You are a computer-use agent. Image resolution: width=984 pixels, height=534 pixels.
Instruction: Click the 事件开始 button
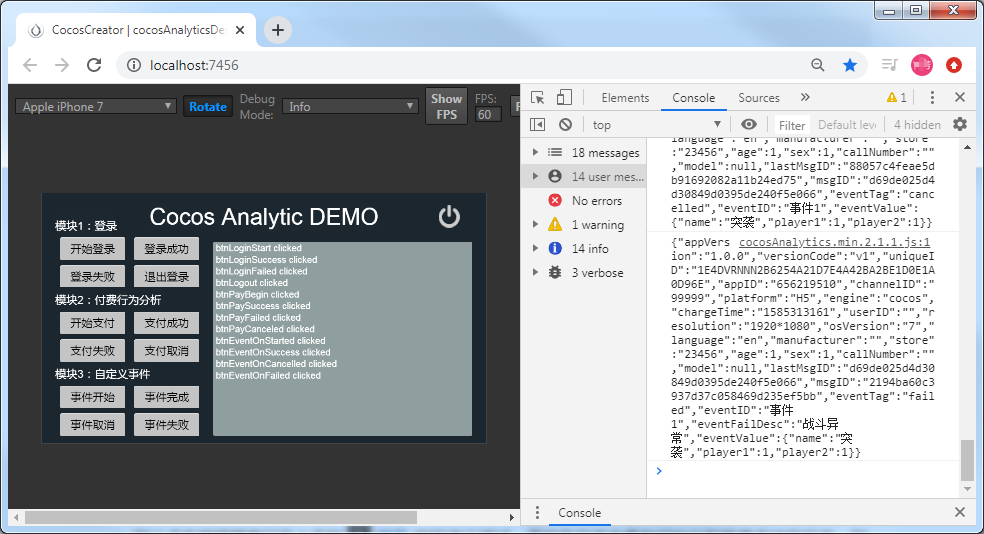(x=92, y=397)
